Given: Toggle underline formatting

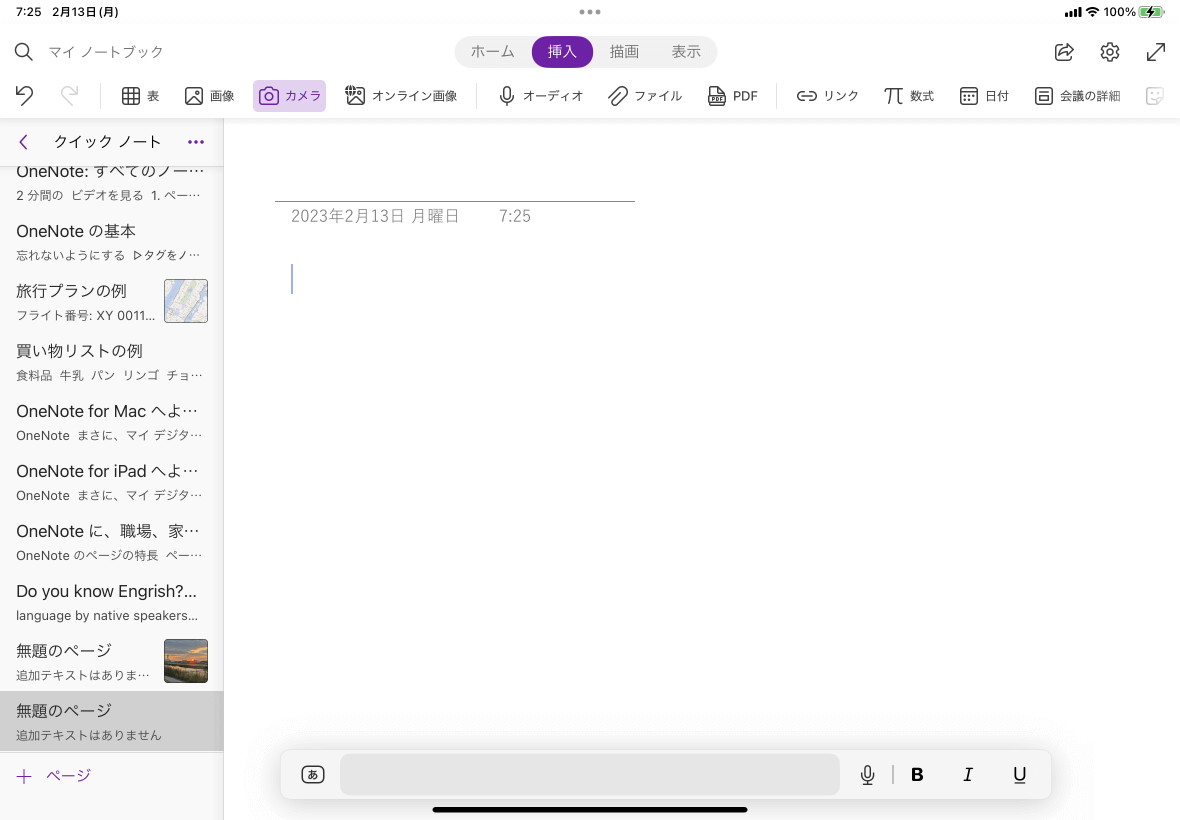Looking at the screenshot, I should click(x=1019, y=774).
